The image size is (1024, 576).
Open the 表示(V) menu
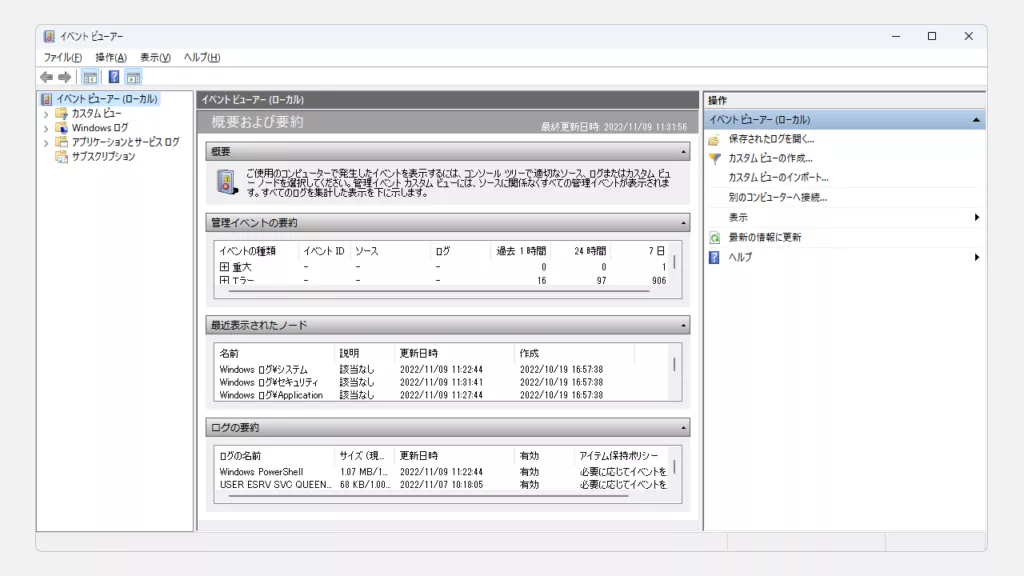pos(155,58)
